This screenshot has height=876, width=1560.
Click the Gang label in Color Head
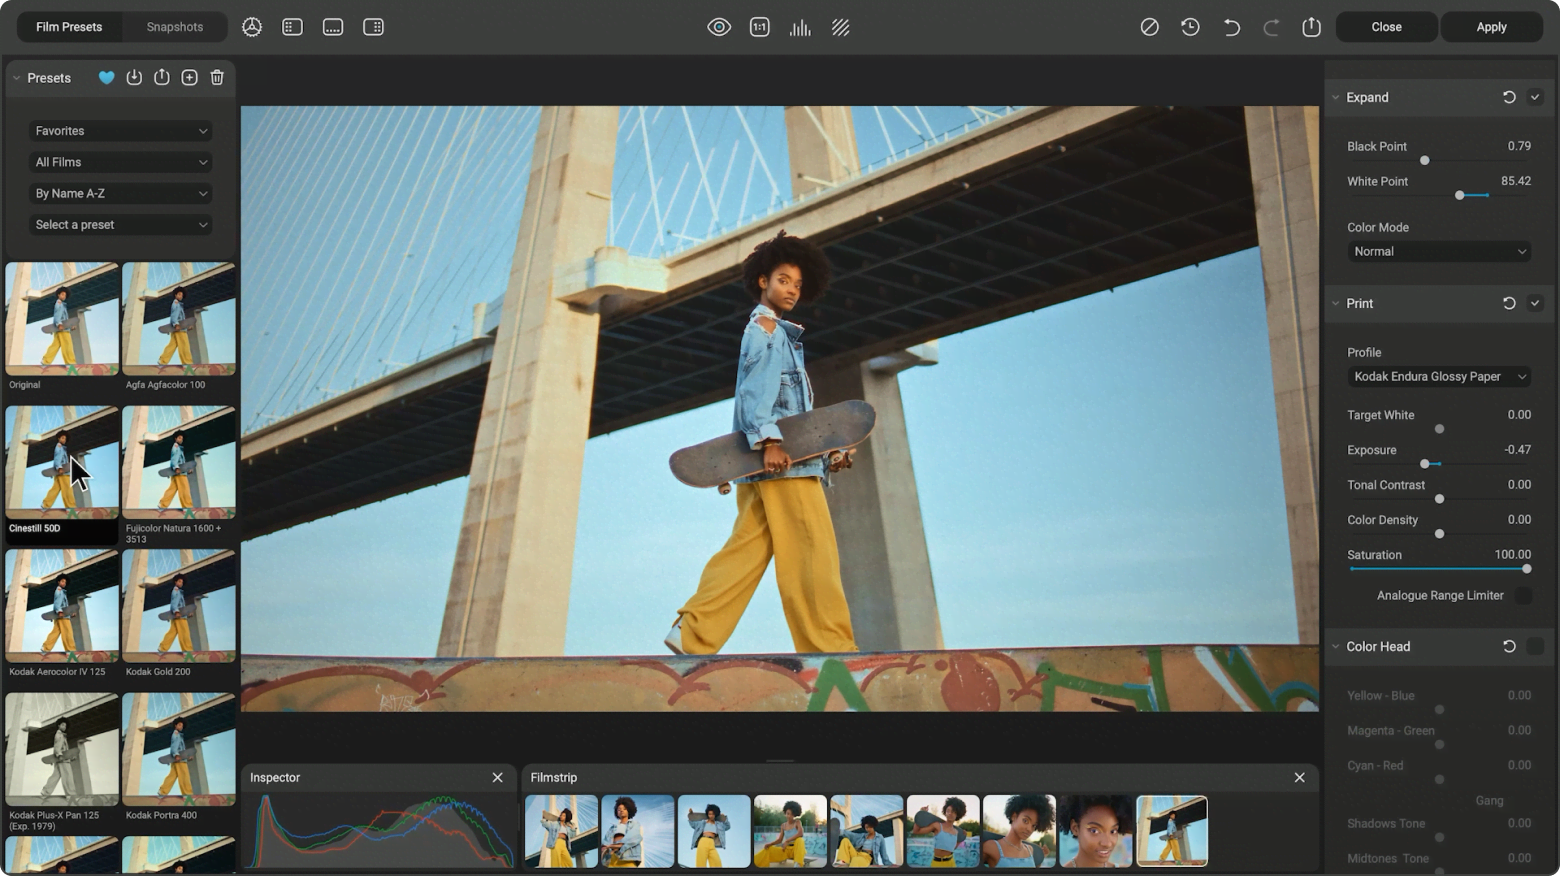click(x=1489, y=801)
